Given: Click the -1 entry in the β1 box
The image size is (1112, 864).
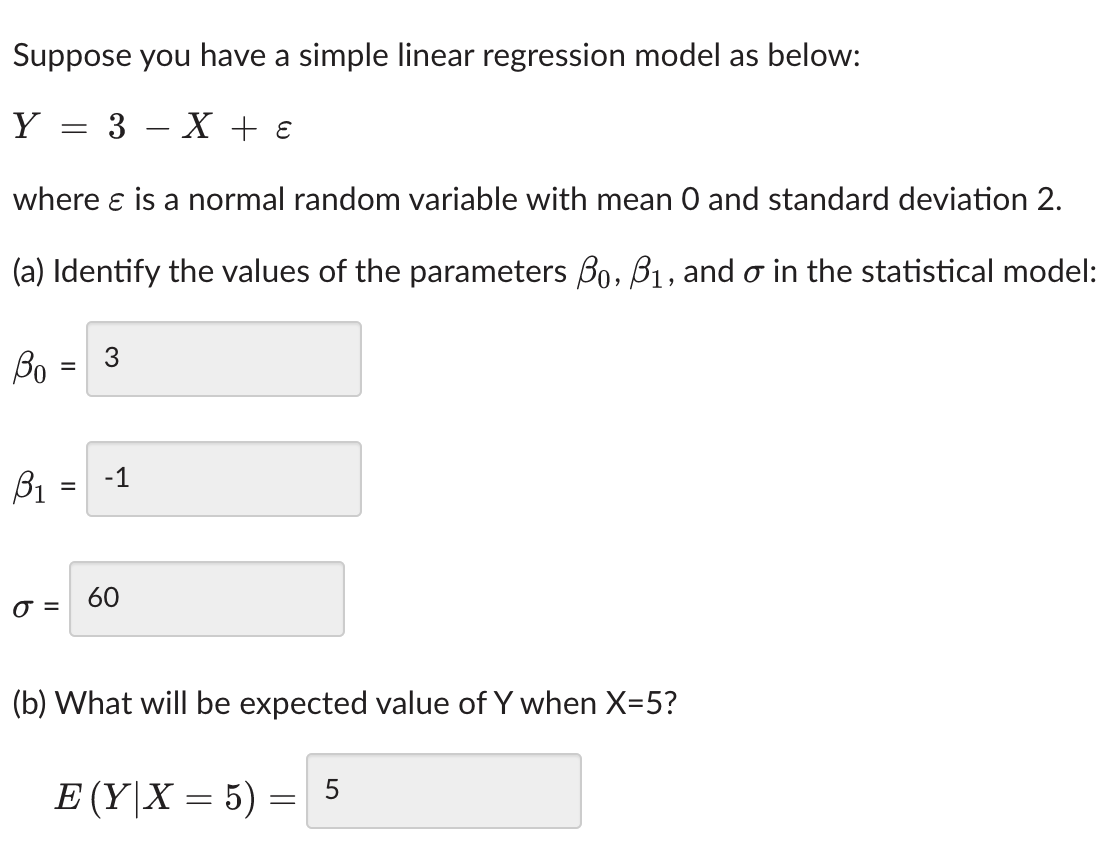Looking at the screenshot, I should click(114, 477).
